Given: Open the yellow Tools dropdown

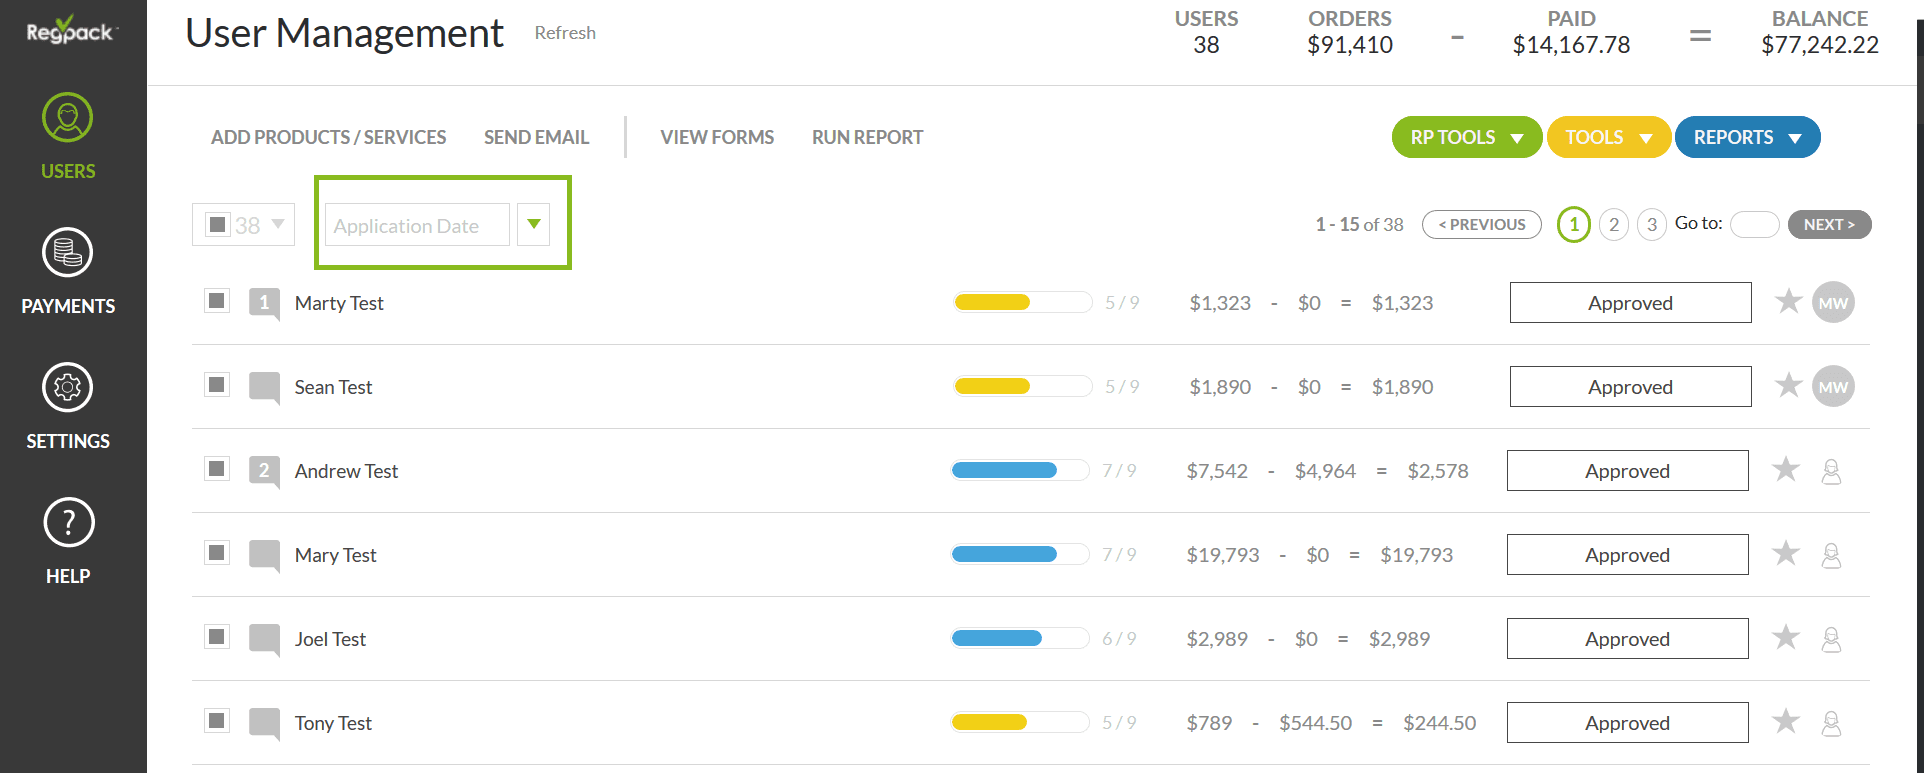Looking at the screenshot, I should pyautogui.click(x=1608, y=138).
